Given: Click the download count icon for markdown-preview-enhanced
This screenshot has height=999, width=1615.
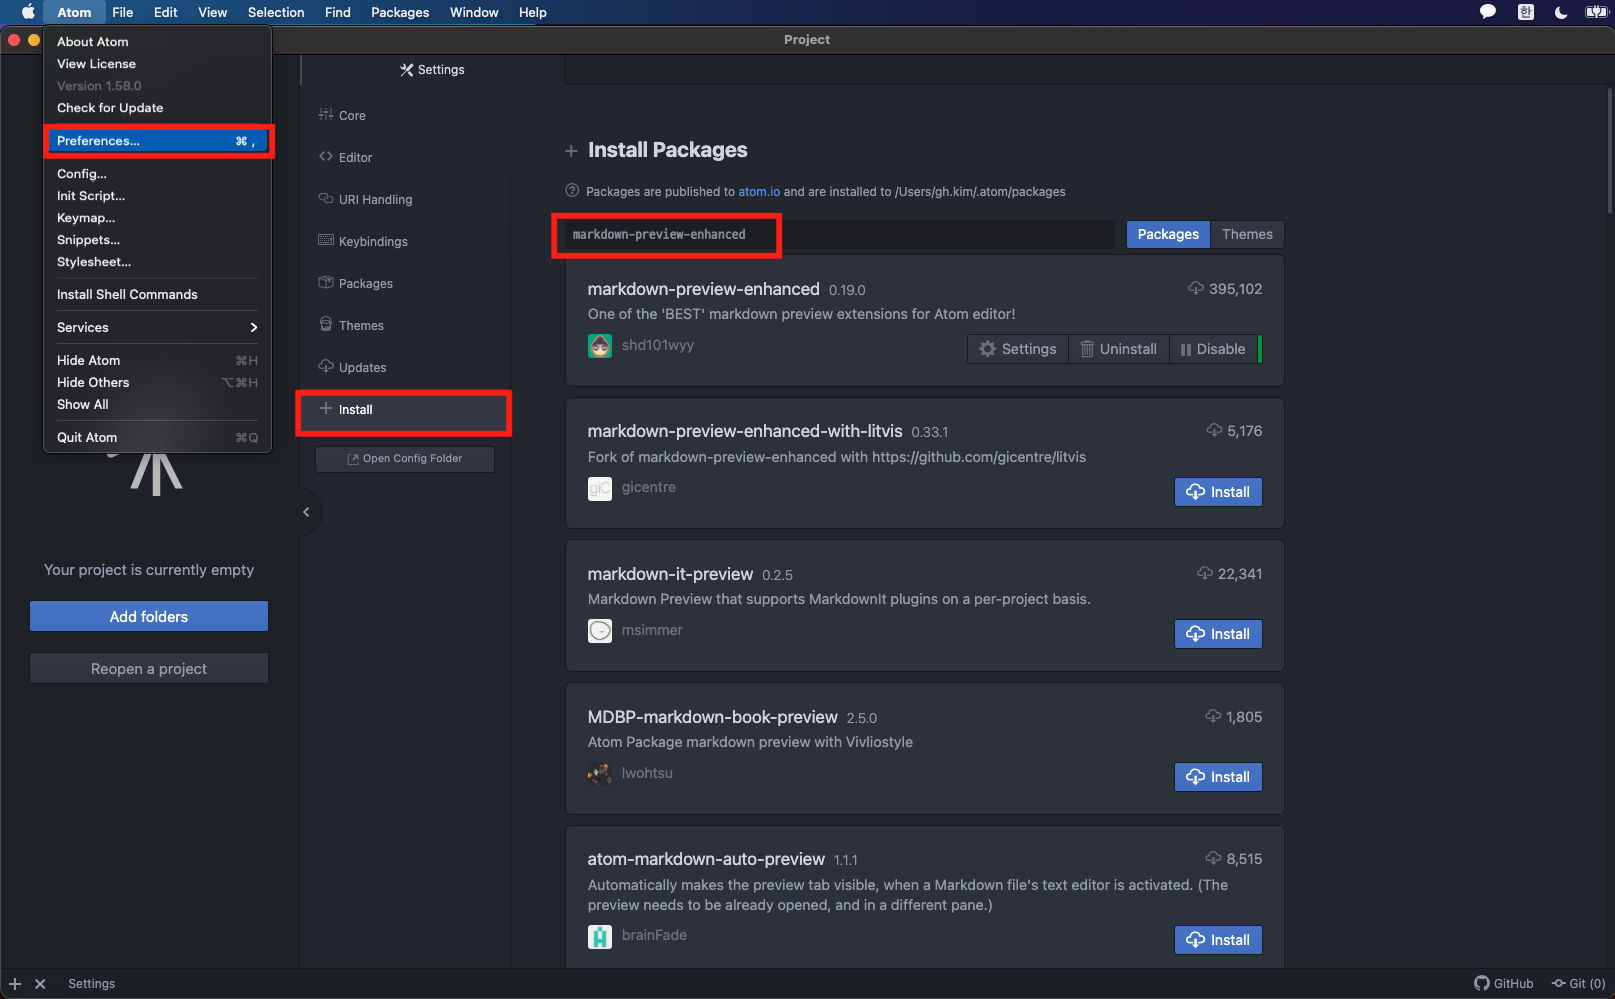Looking at the screenshot, I should 1196,288.
